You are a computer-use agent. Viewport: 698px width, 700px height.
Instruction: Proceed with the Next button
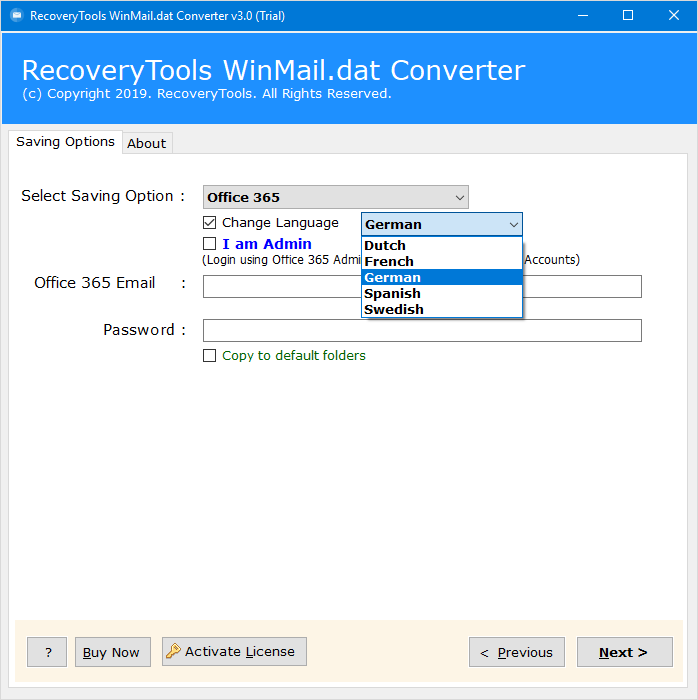click(624, 652)
